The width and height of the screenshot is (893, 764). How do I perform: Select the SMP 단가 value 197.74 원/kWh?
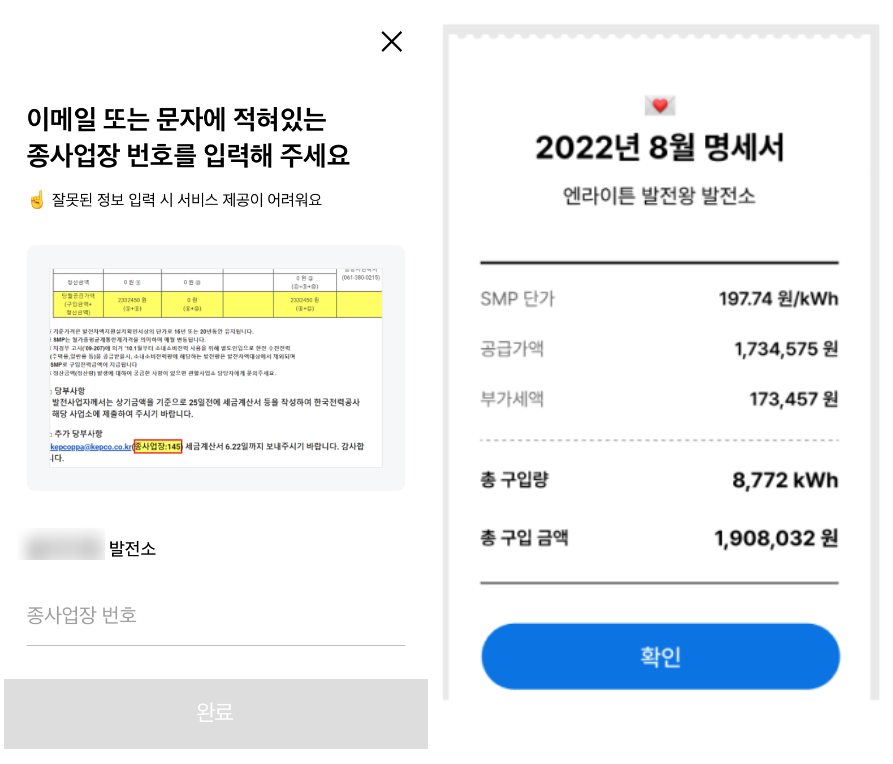click(778, 299)
